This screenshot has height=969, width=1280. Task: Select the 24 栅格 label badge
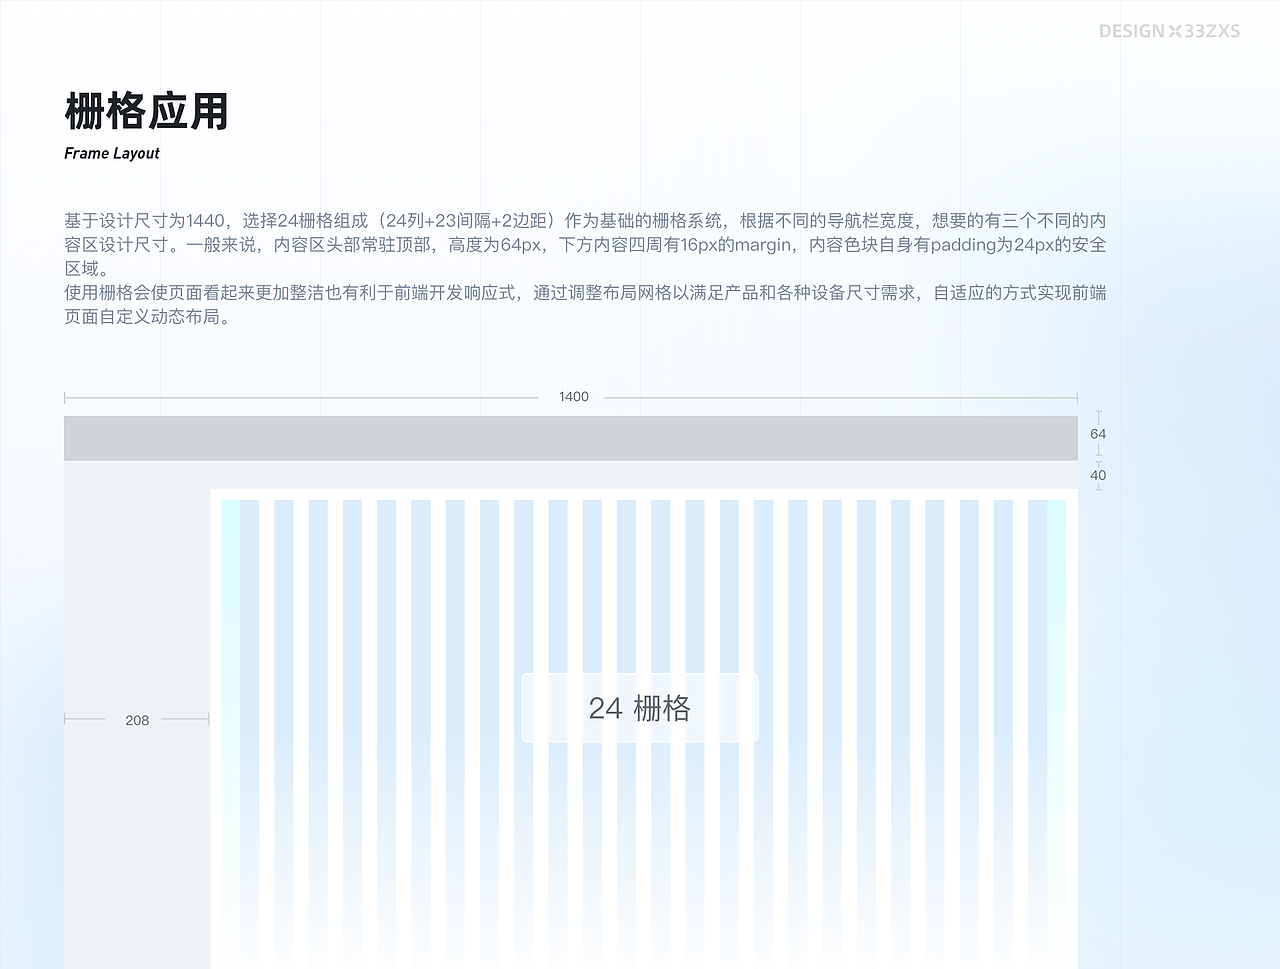639,707
